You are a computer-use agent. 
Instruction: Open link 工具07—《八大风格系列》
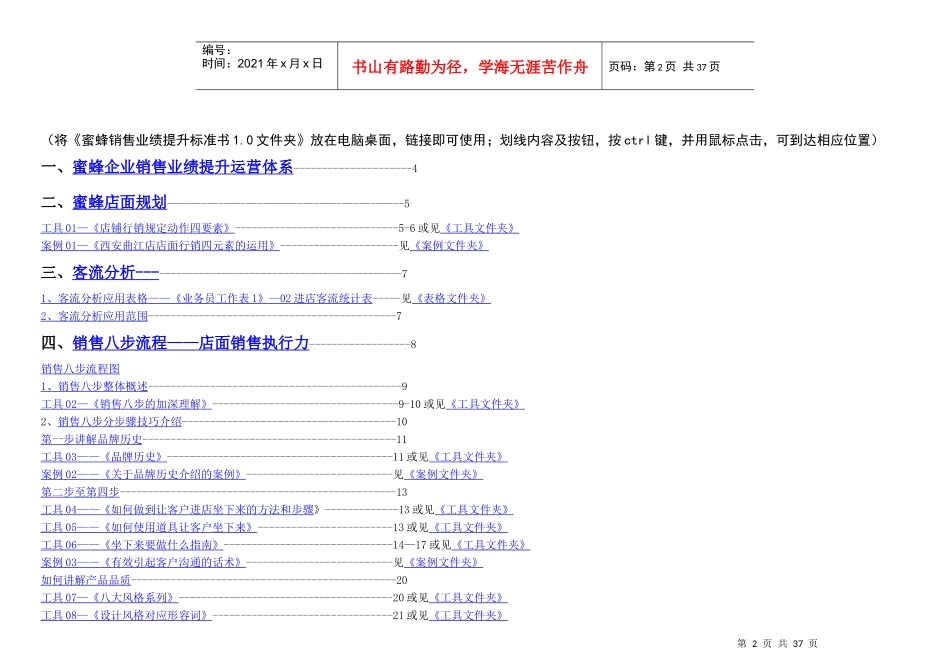point(109,597)
